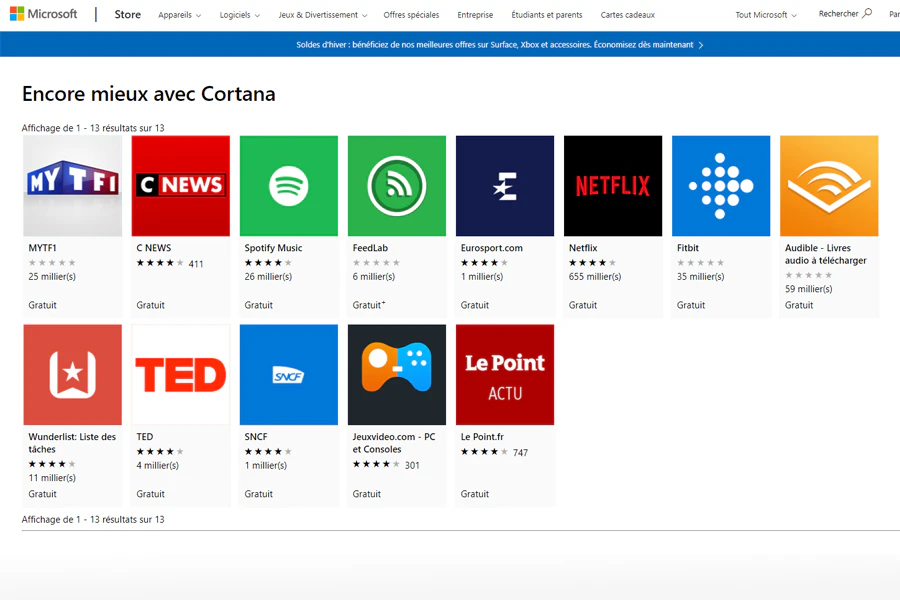Open the Le Point.fr title link
The image size is (900, 600).
[x=482, y=437]
